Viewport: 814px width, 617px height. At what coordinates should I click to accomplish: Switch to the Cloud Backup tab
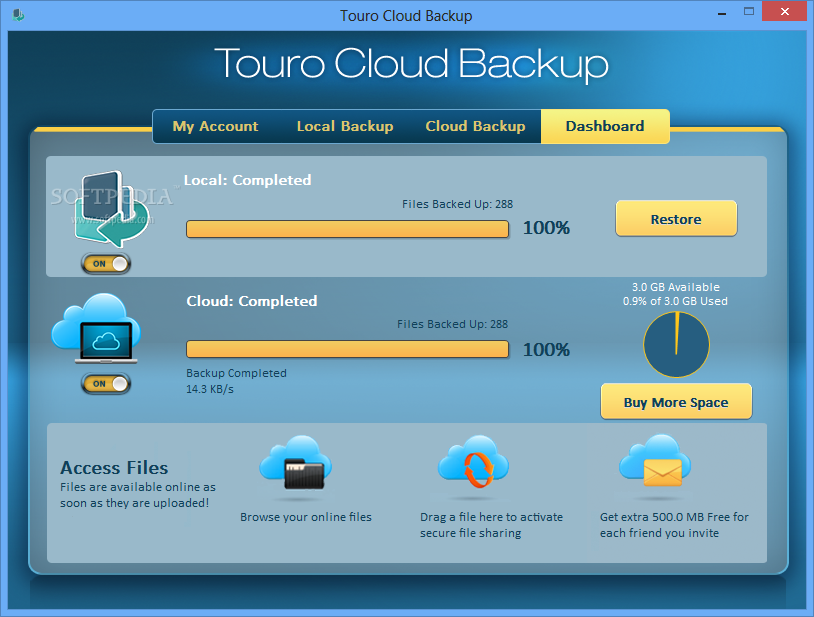[475, 126]
